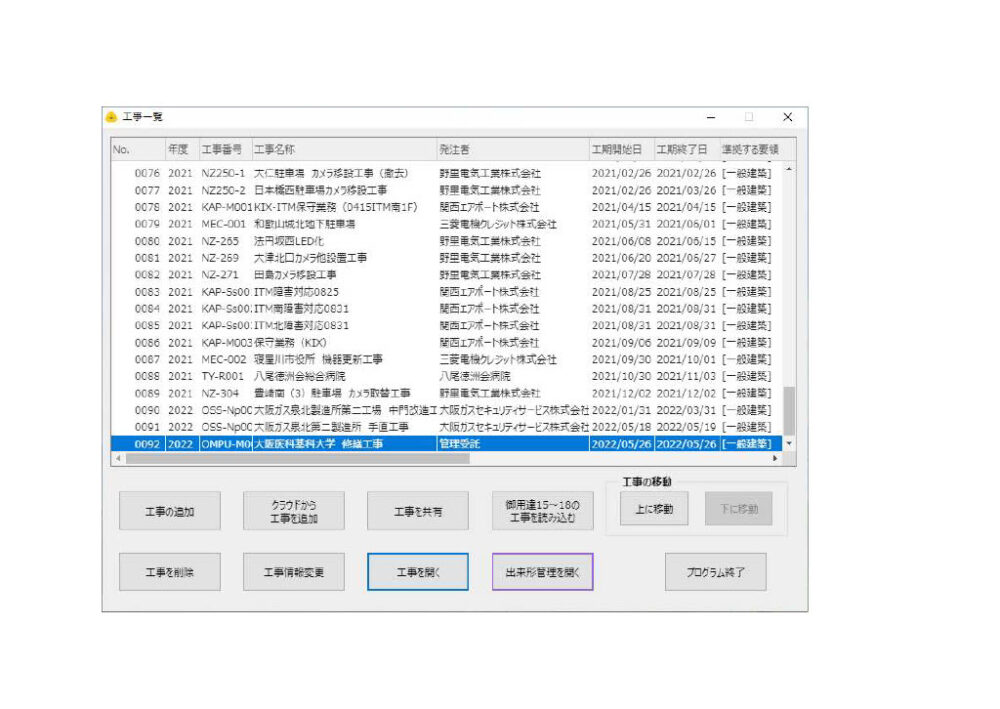Sort by the 工期開始日 column header

point(622,149)
